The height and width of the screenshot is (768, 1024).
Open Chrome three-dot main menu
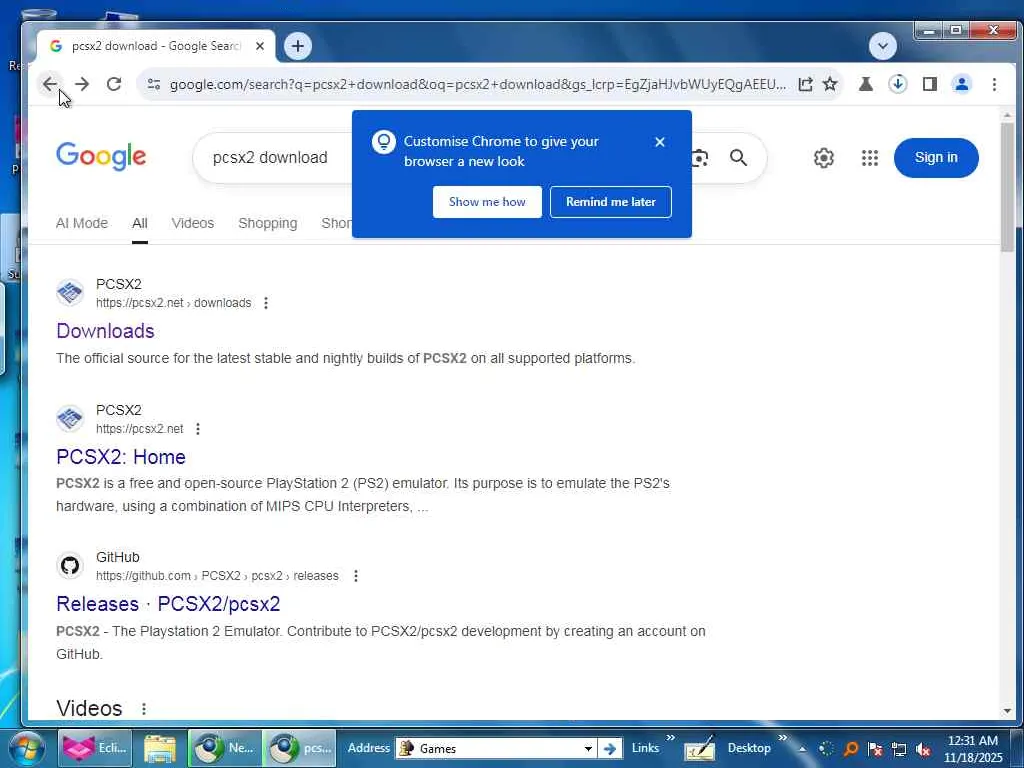click(x=994, y=84)
